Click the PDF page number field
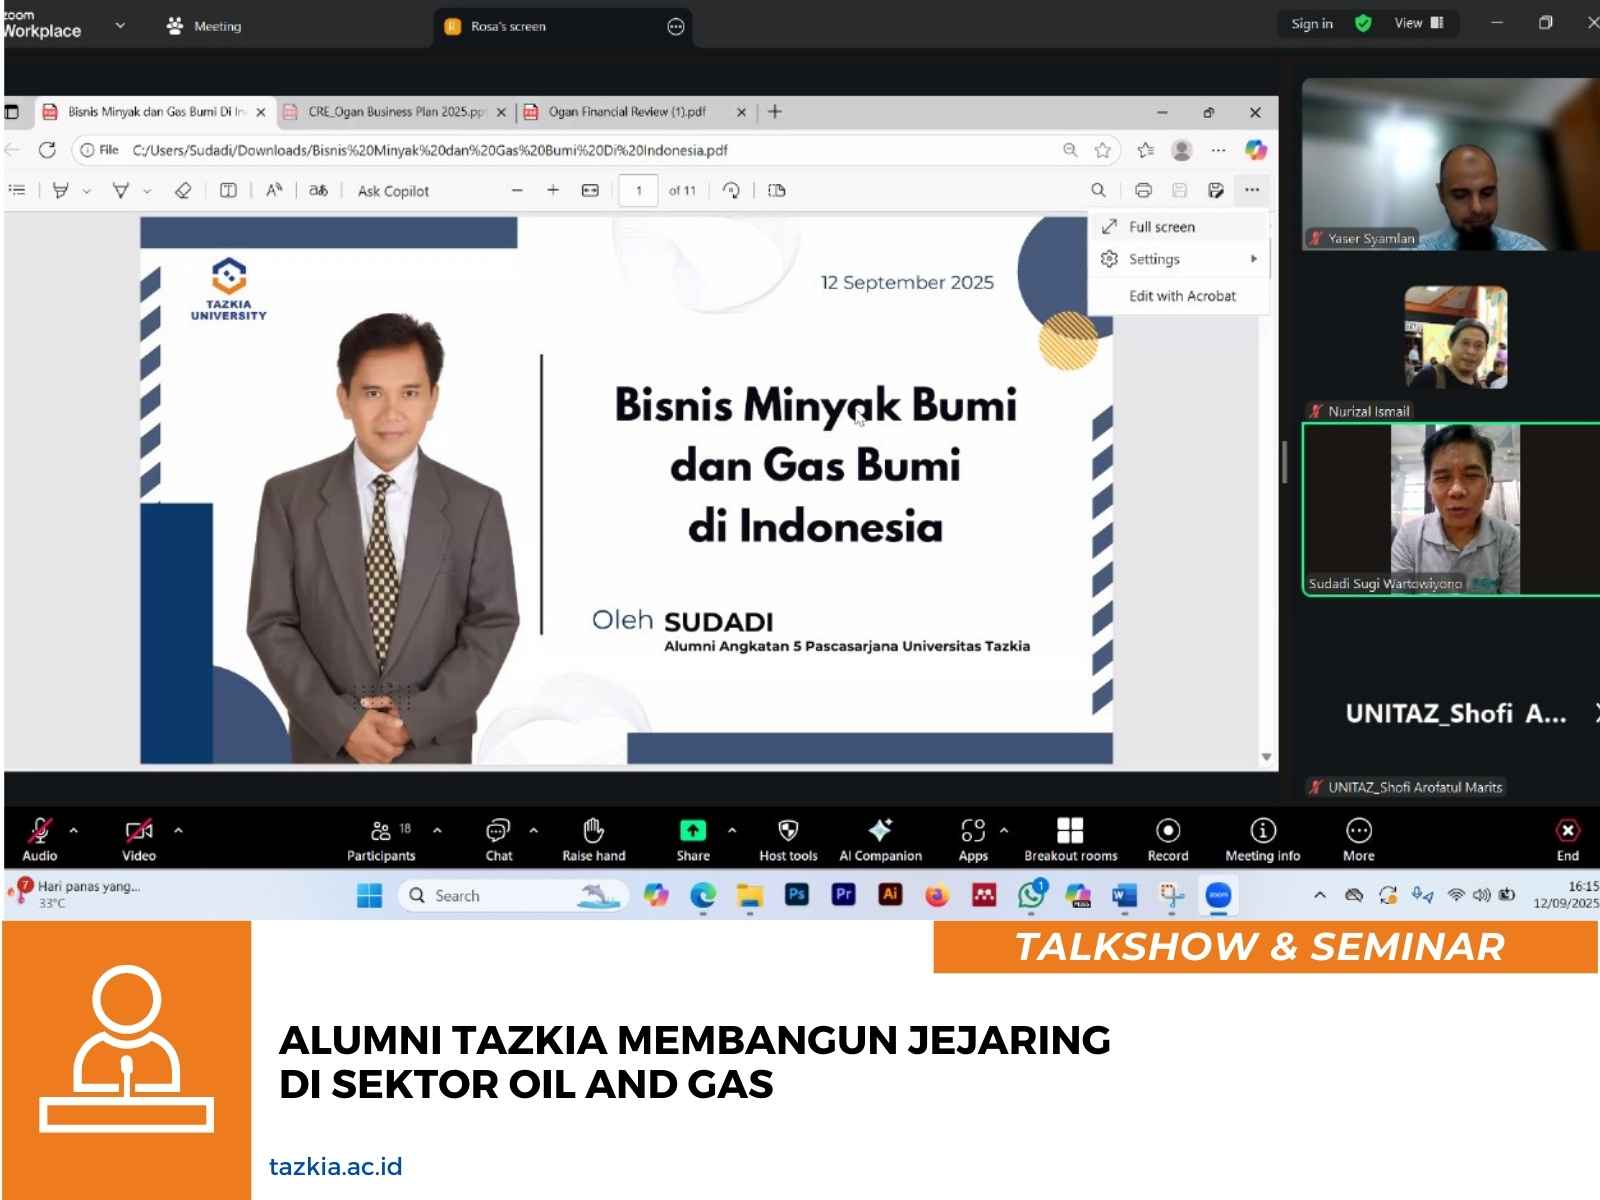 (638, 190)
